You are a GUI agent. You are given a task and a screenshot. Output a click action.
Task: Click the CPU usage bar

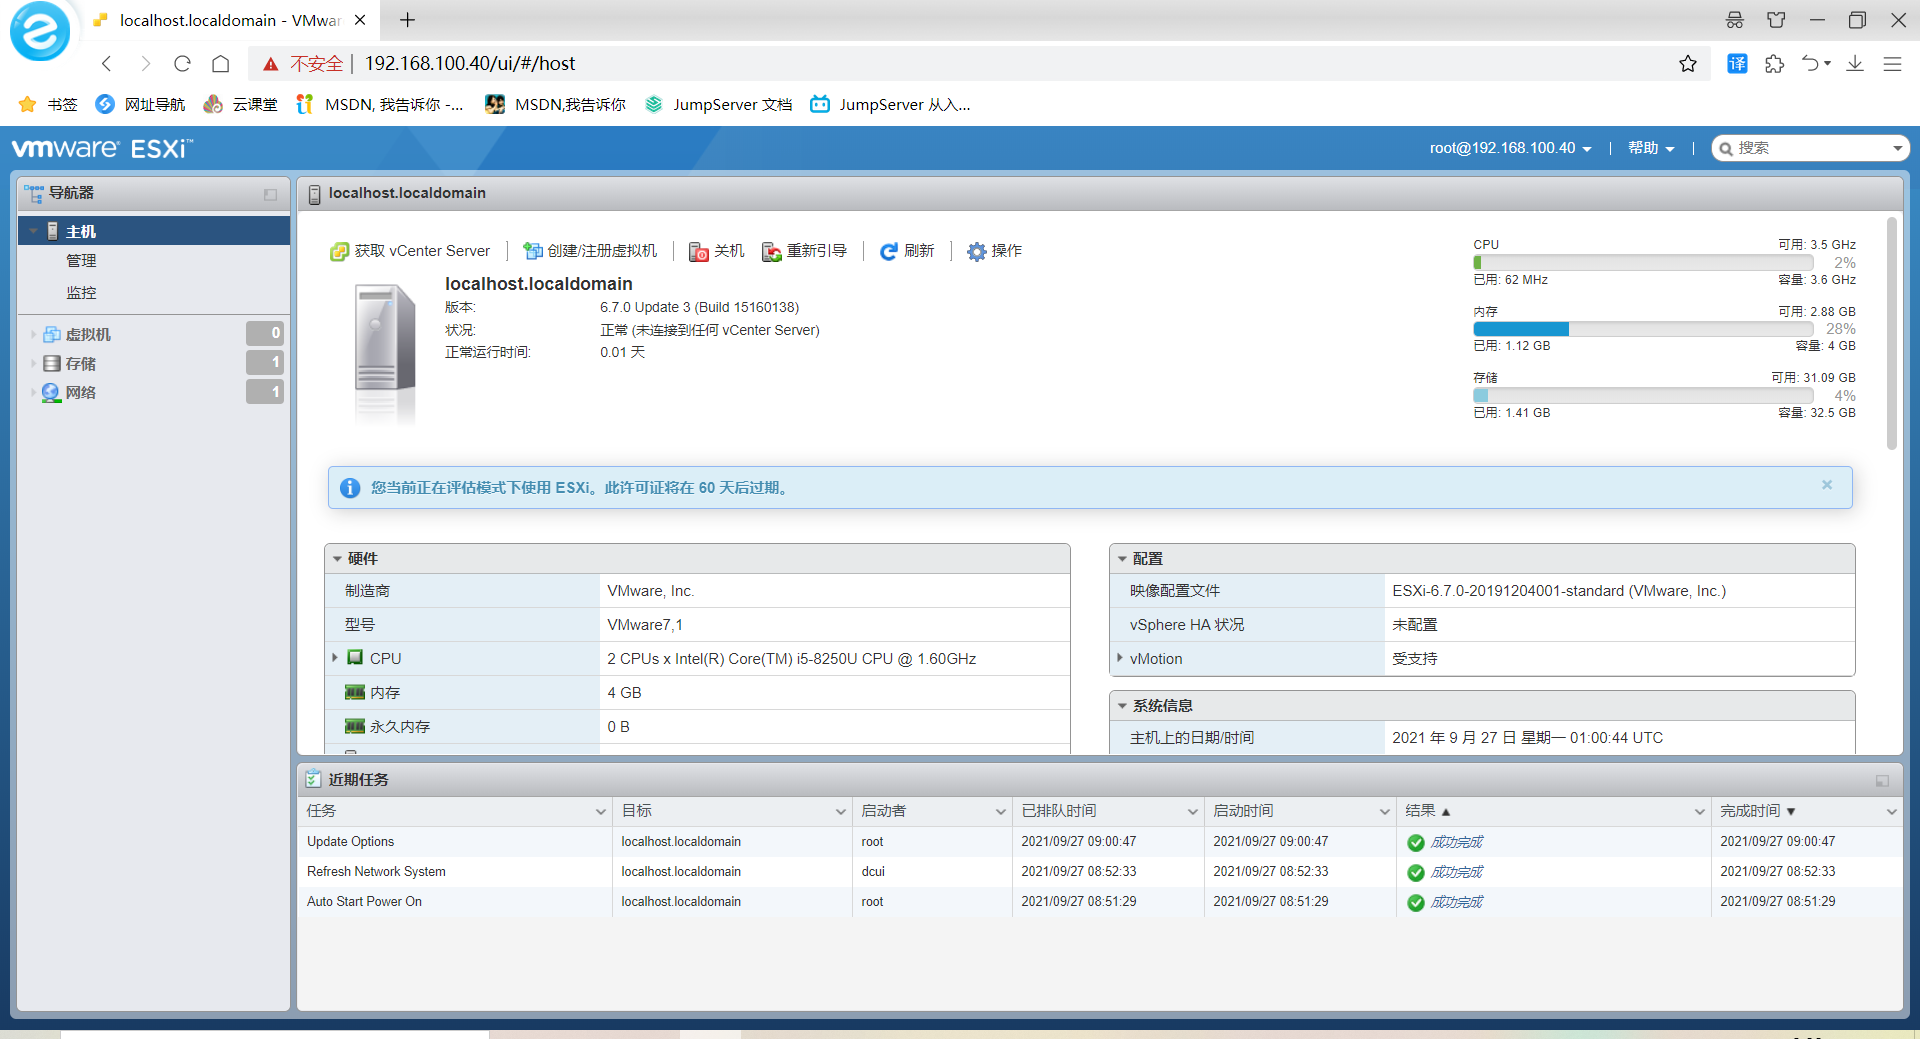click(x=1643, y=262)
